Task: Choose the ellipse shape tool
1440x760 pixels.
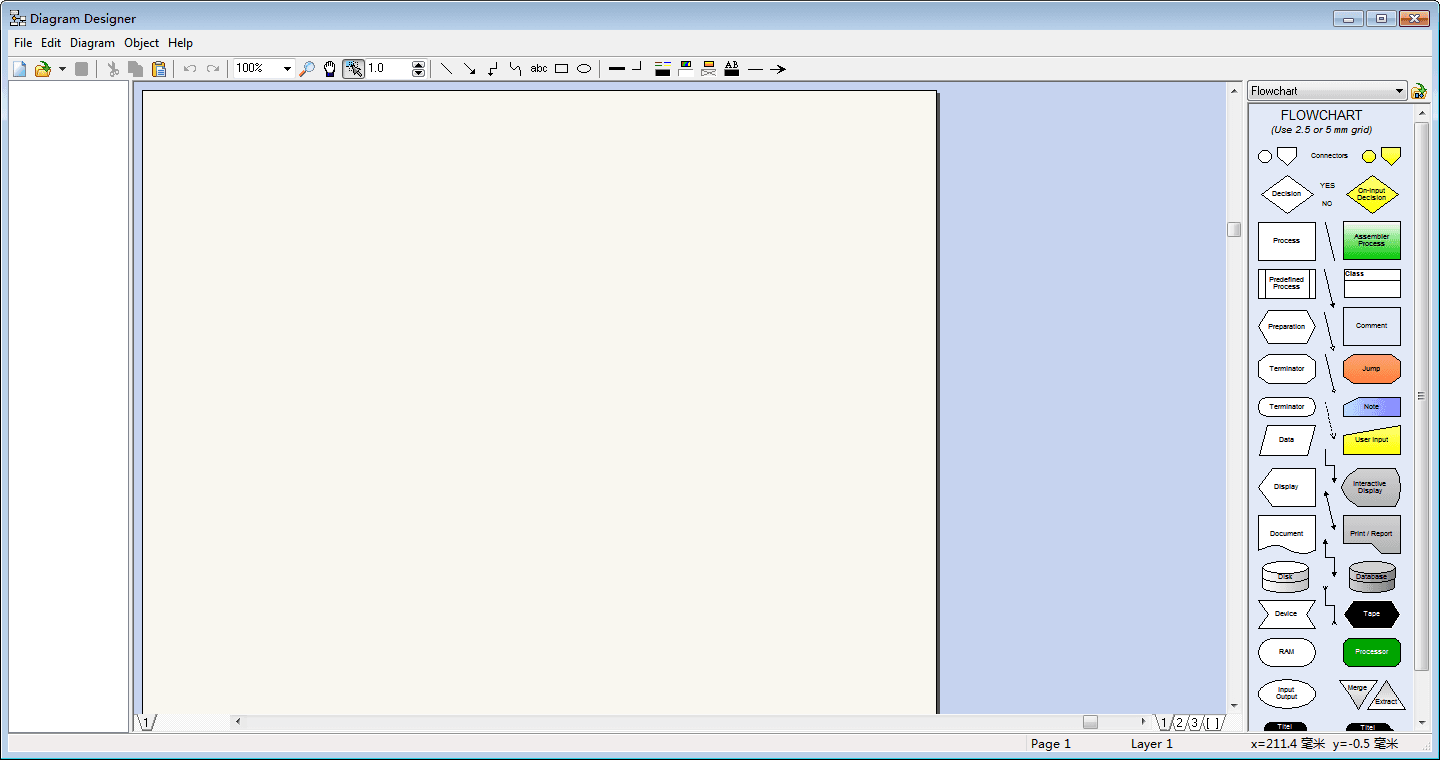Action: (584, 69)
